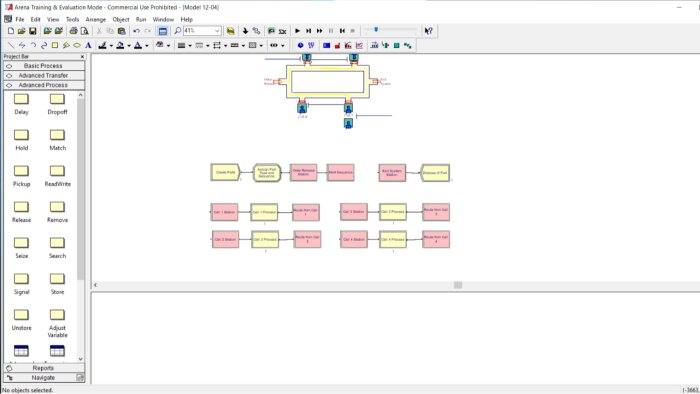Click the Clock animation icon
The height and width of the screenshot is (394, 700).
point(300,46)
